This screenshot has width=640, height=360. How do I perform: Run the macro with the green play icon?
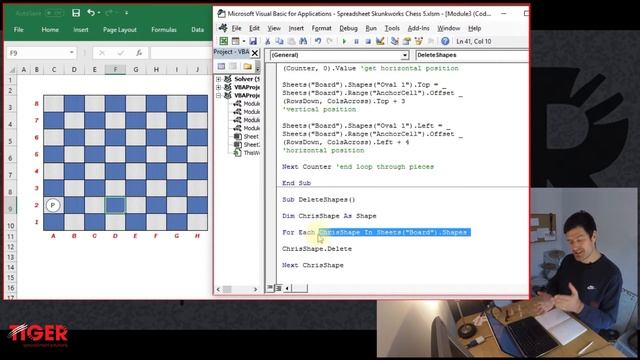click(x=344, y=41)
